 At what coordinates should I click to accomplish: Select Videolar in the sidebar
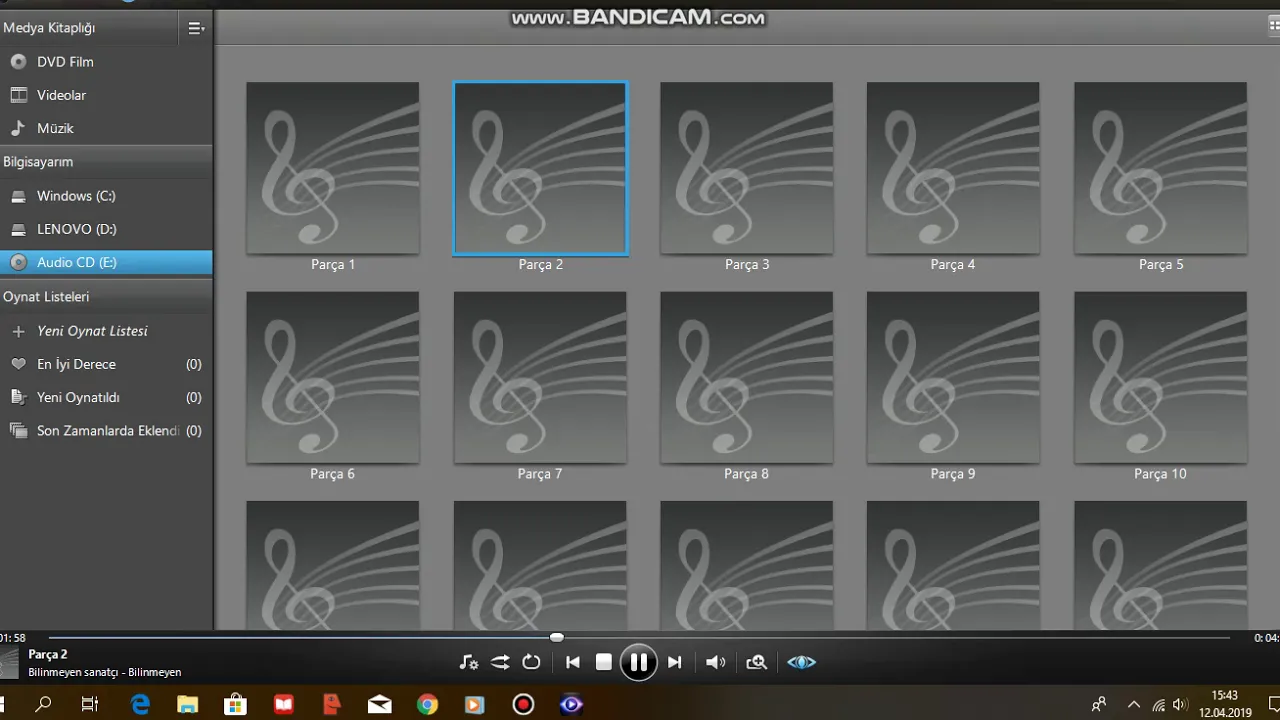(x=106, y=95)
